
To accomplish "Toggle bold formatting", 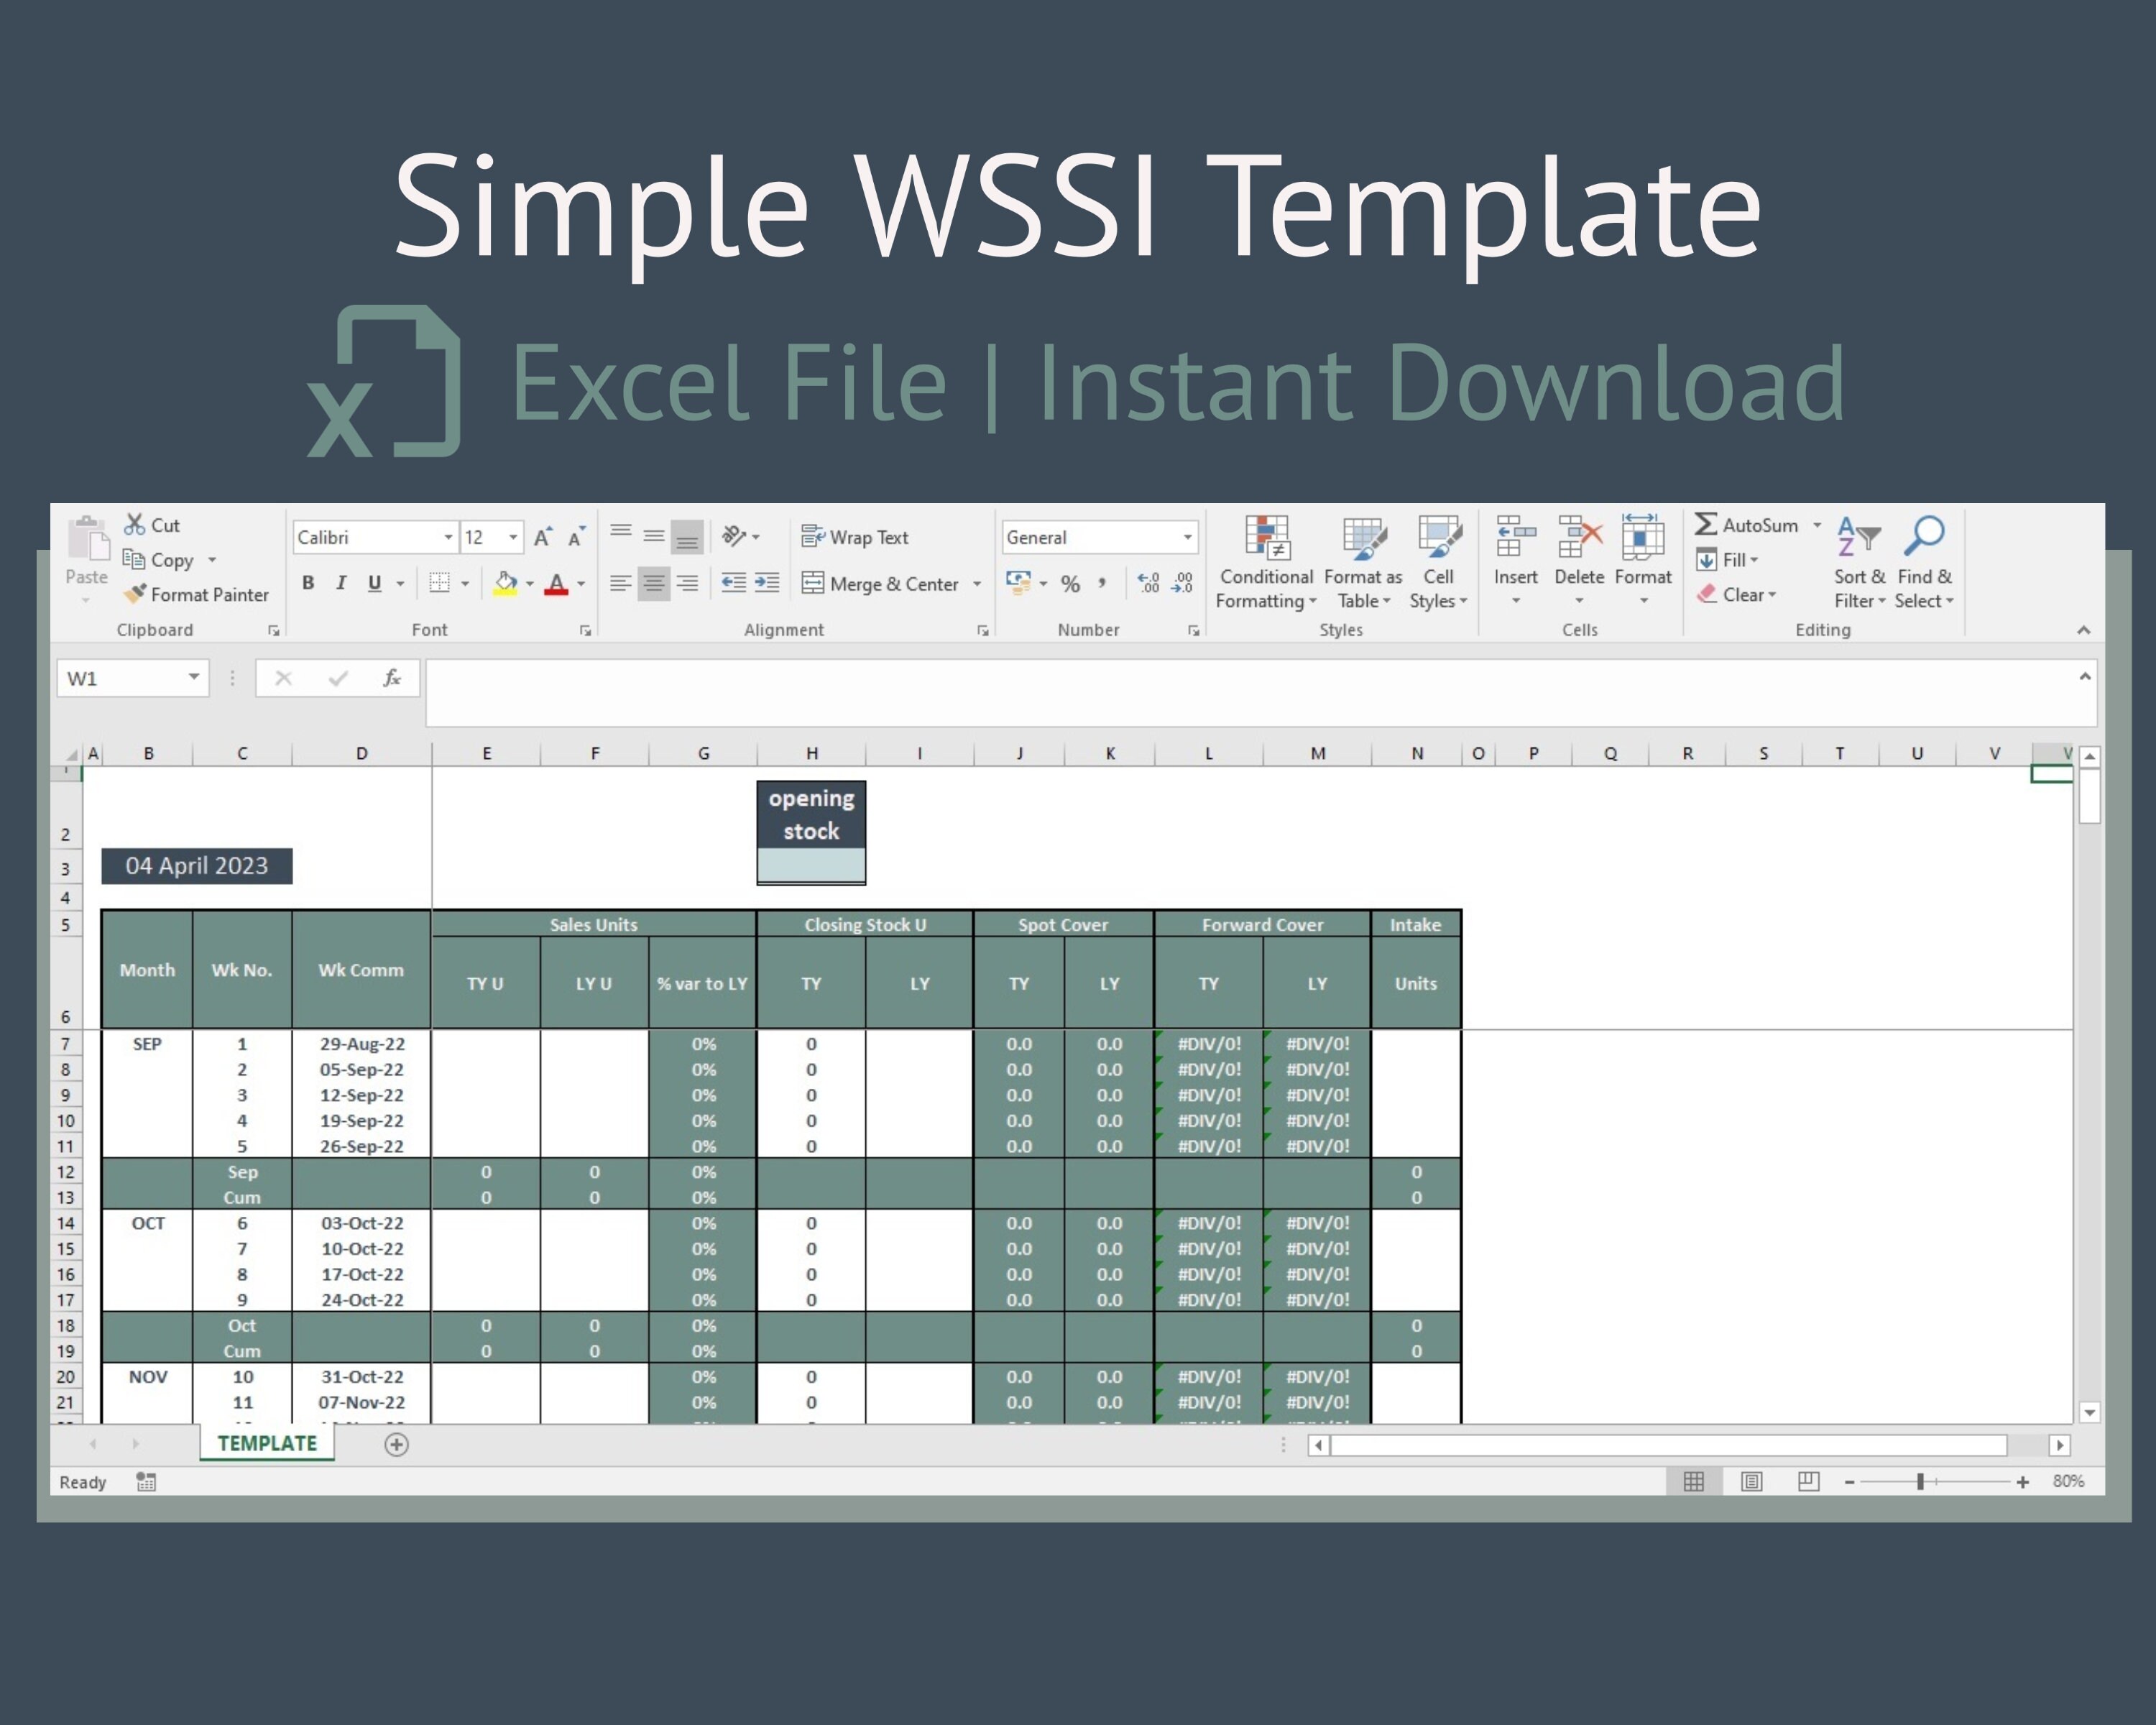I will (x=307, y=582).
